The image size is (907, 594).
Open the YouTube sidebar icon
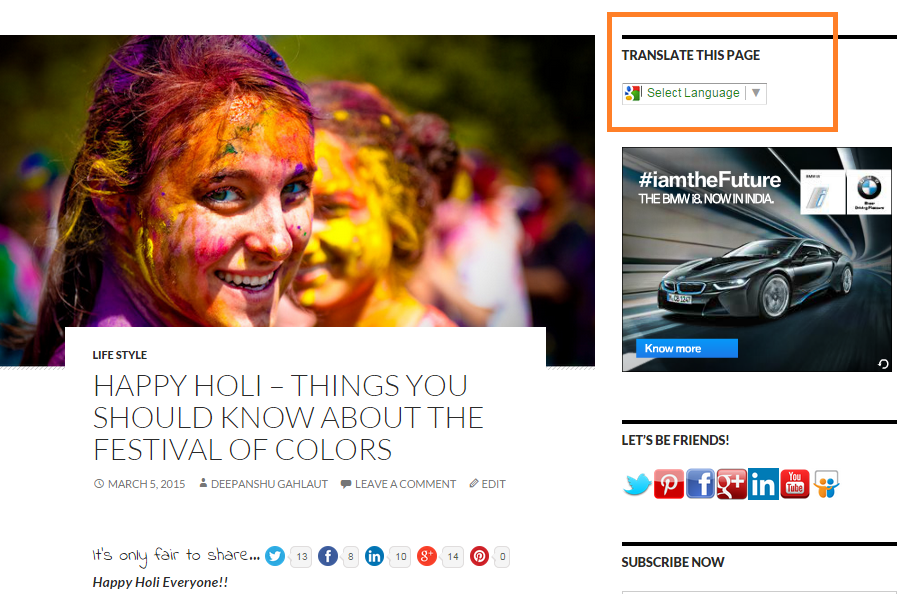tap(795, 484)
